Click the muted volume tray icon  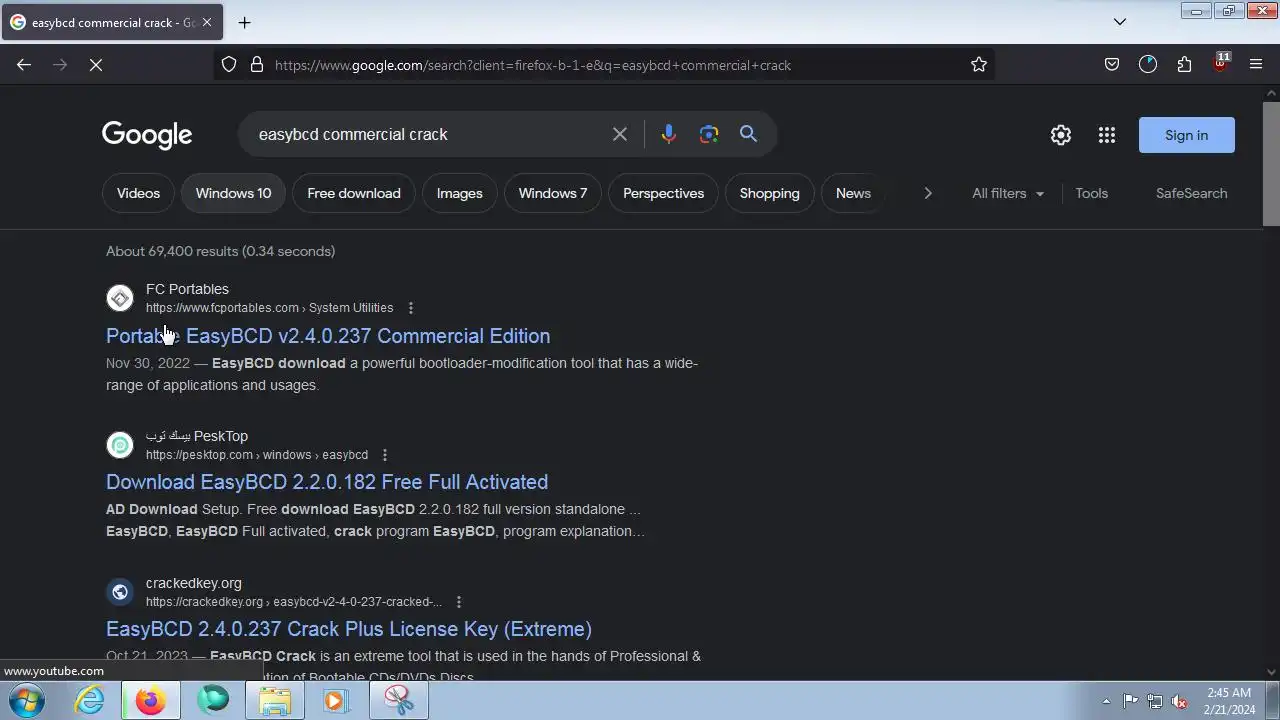[1180, 701]
